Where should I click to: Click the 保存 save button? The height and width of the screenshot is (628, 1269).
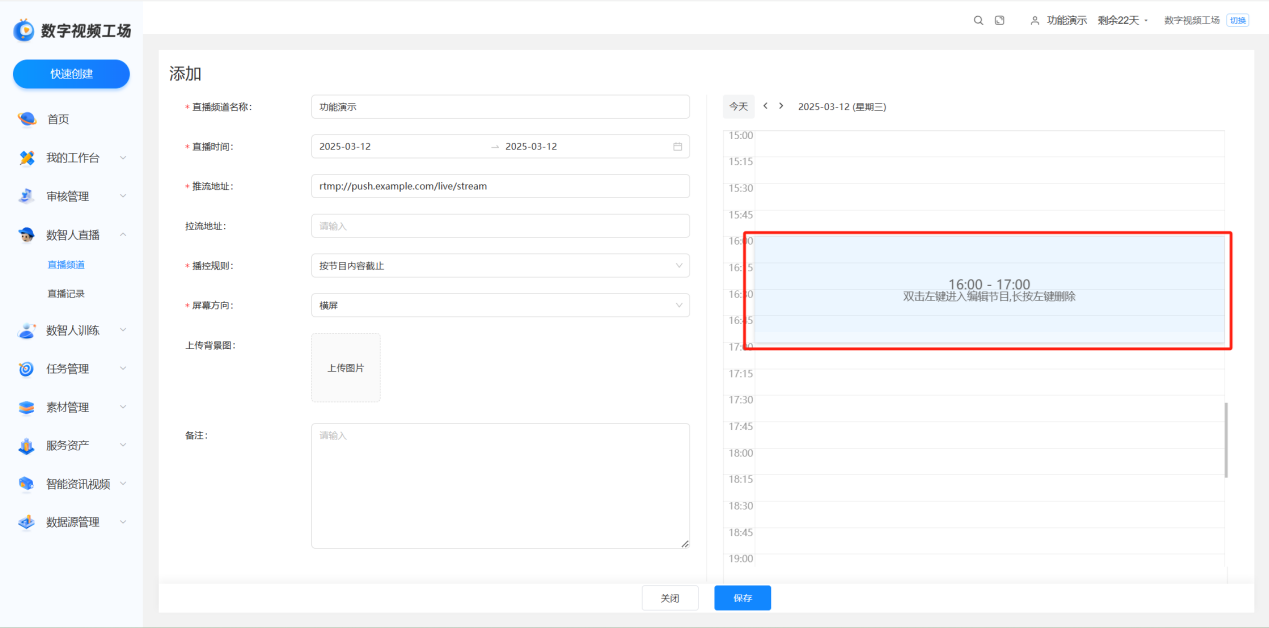pos(742,598)
